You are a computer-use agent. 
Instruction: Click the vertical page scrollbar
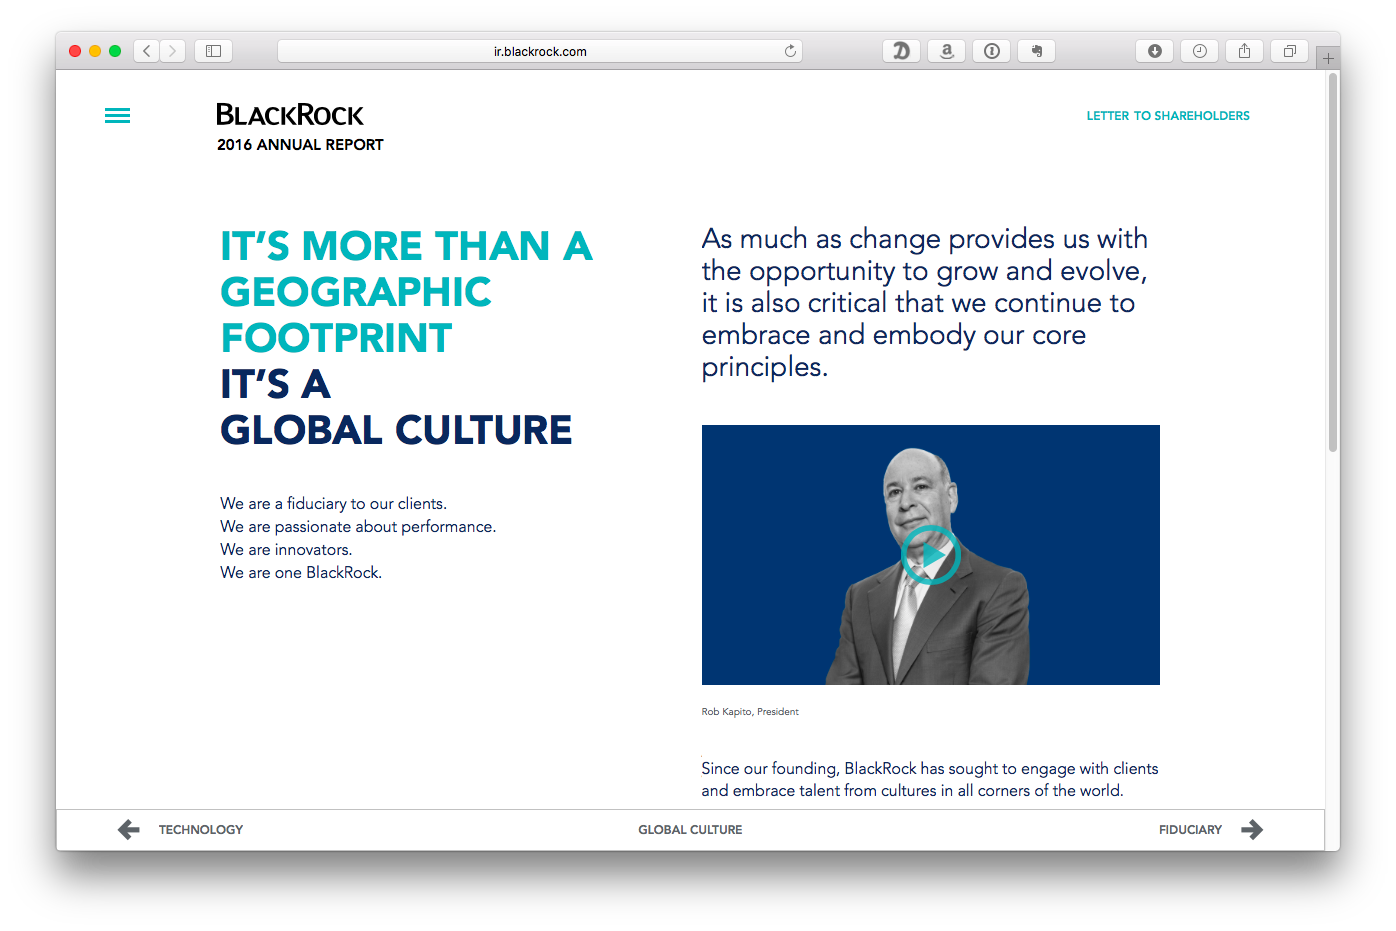point(1332,263)
